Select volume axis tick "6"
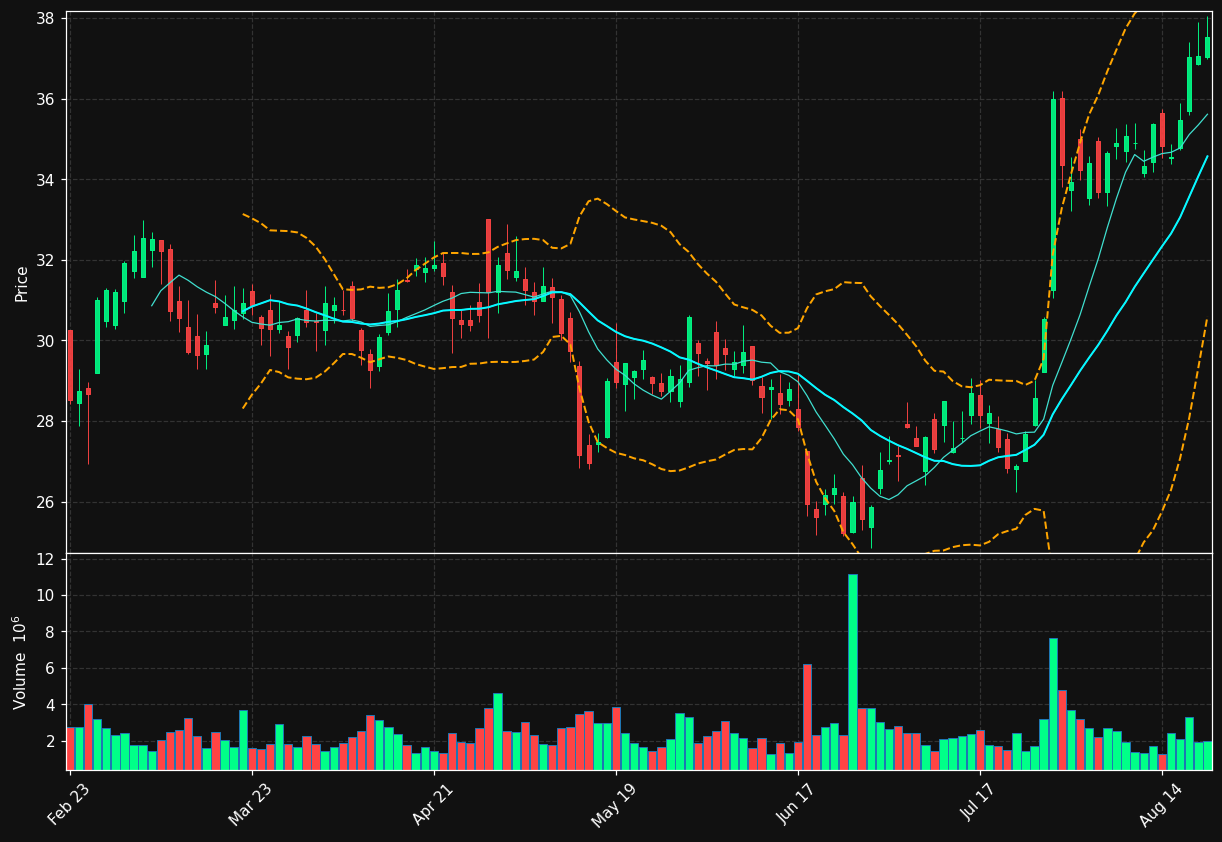Image resolution: width=1222 pixels, height=842 pixels. click(x=50, y=669)
